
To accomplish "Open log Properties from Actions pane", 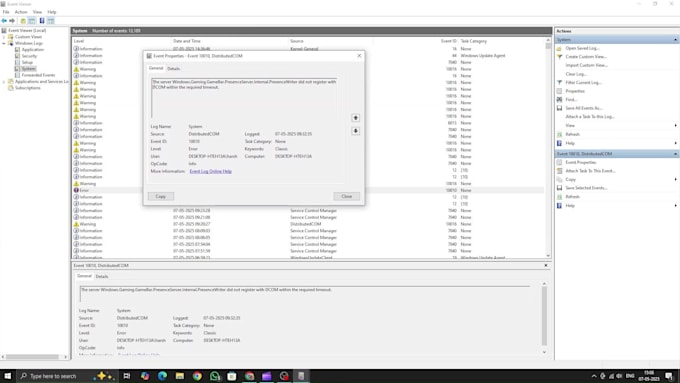I will 575,91.
